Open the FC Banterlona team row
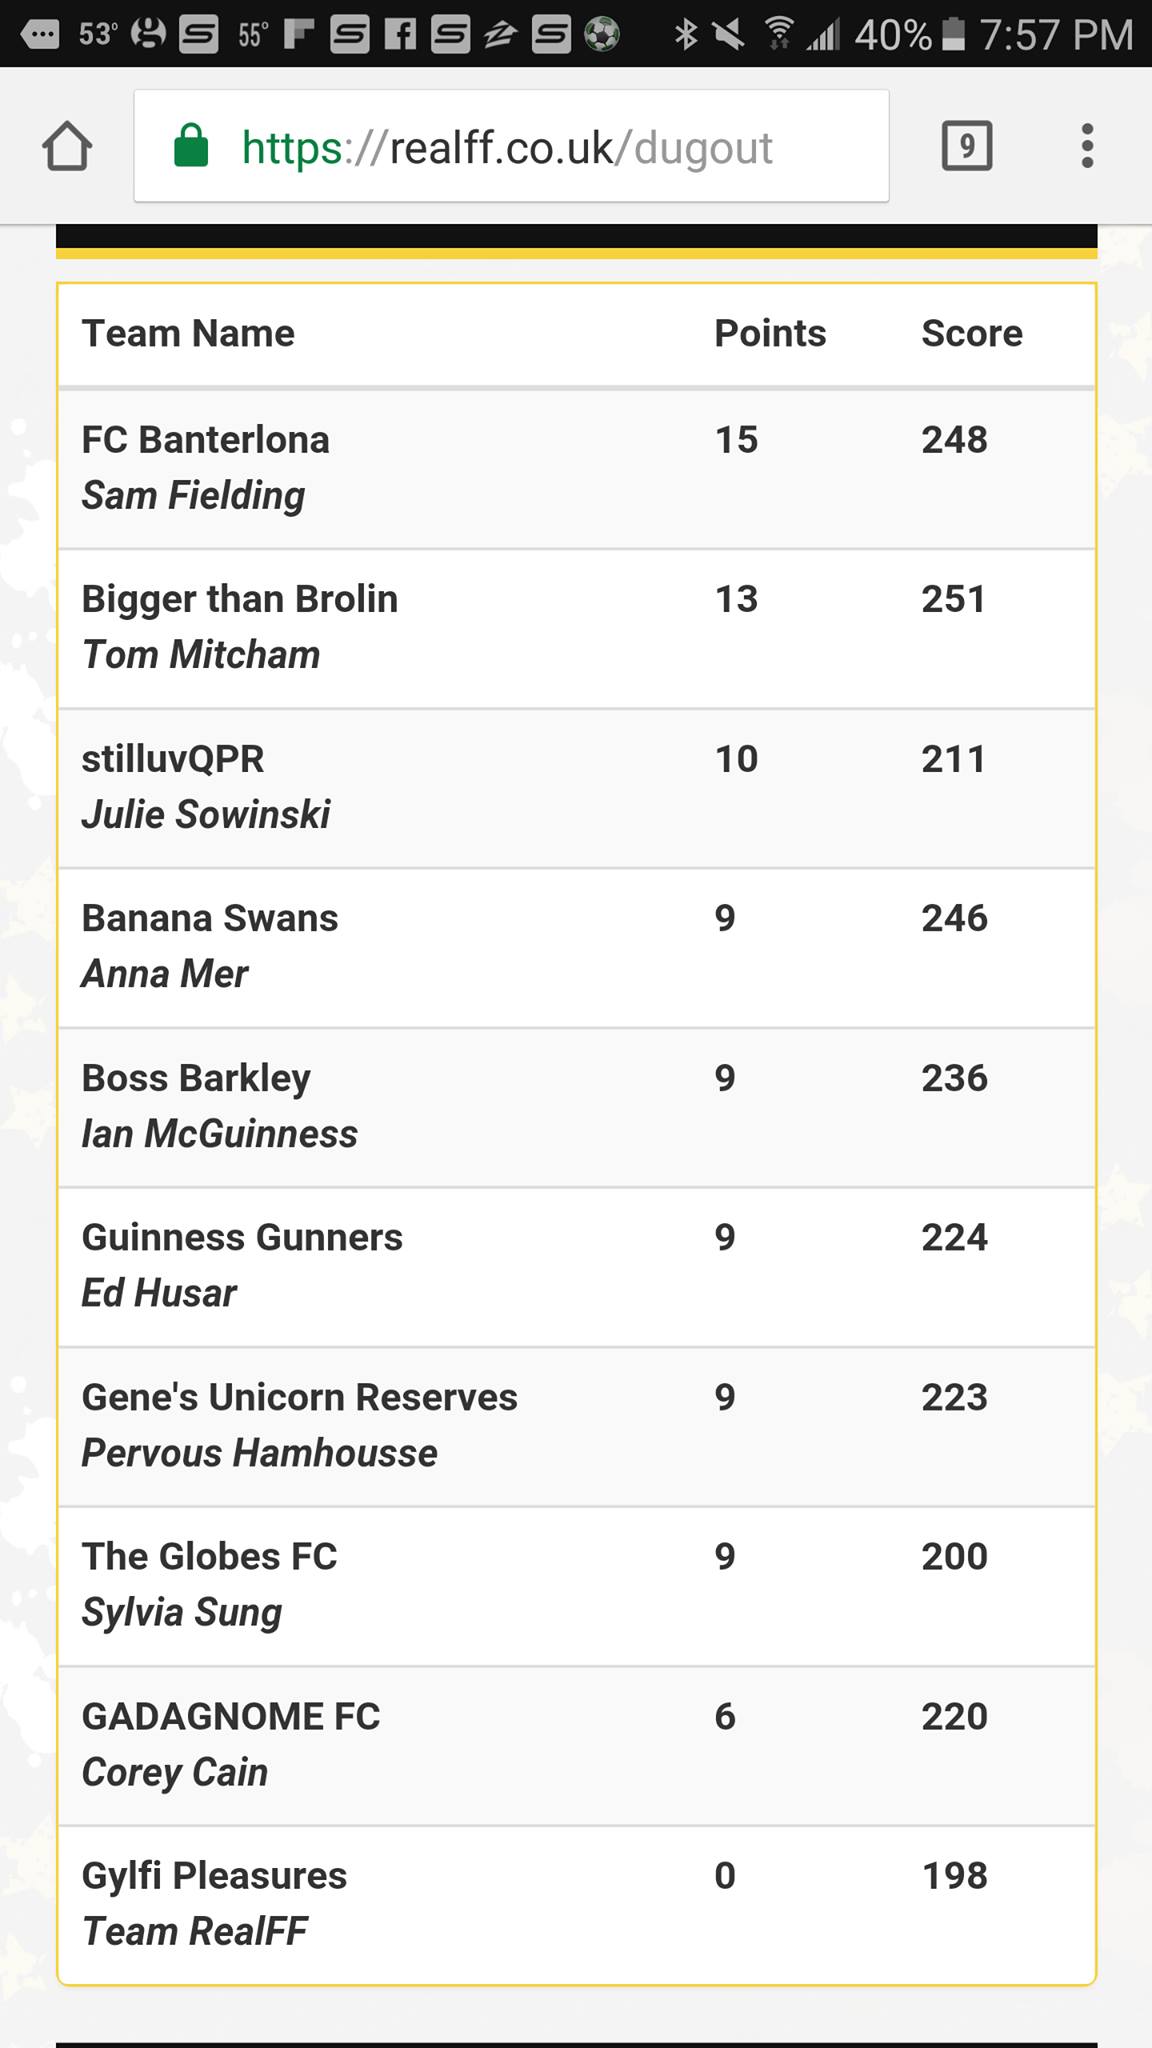This screenshot has width=1152, height=2048. (x=576, y=468)
